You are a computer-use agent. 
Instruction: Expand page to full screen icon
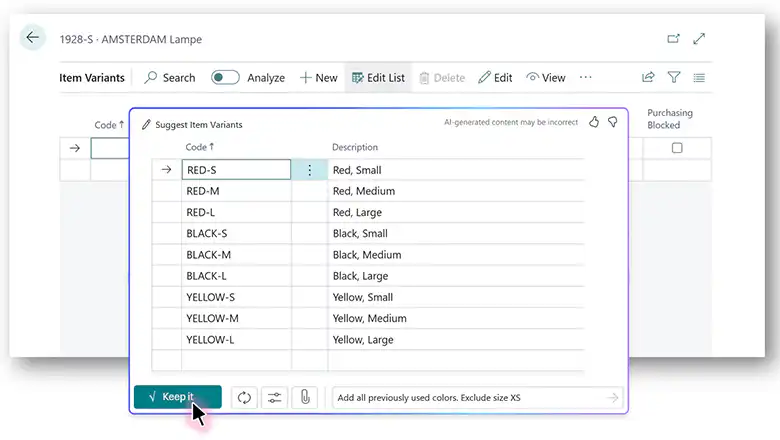699,39
